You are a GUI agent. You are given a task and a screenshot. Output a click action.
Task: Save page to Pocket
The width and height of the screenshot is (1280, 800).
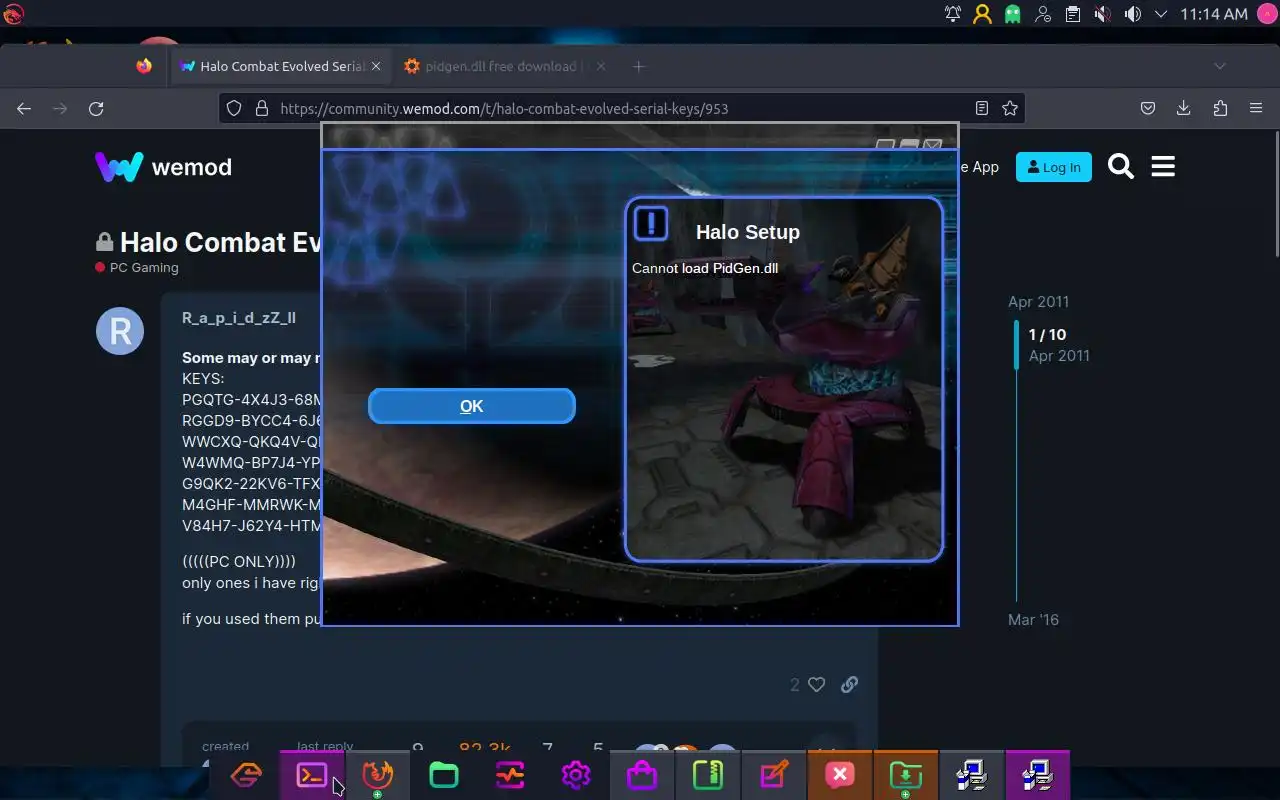point(1148,108)
